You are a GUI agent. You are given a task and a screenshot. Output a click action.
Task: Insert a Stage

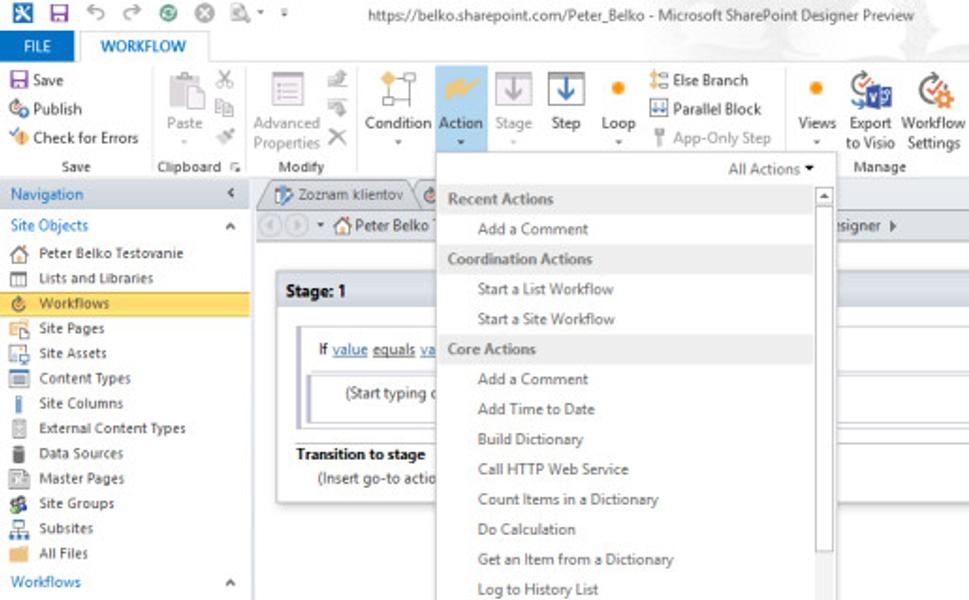point(514,108)
